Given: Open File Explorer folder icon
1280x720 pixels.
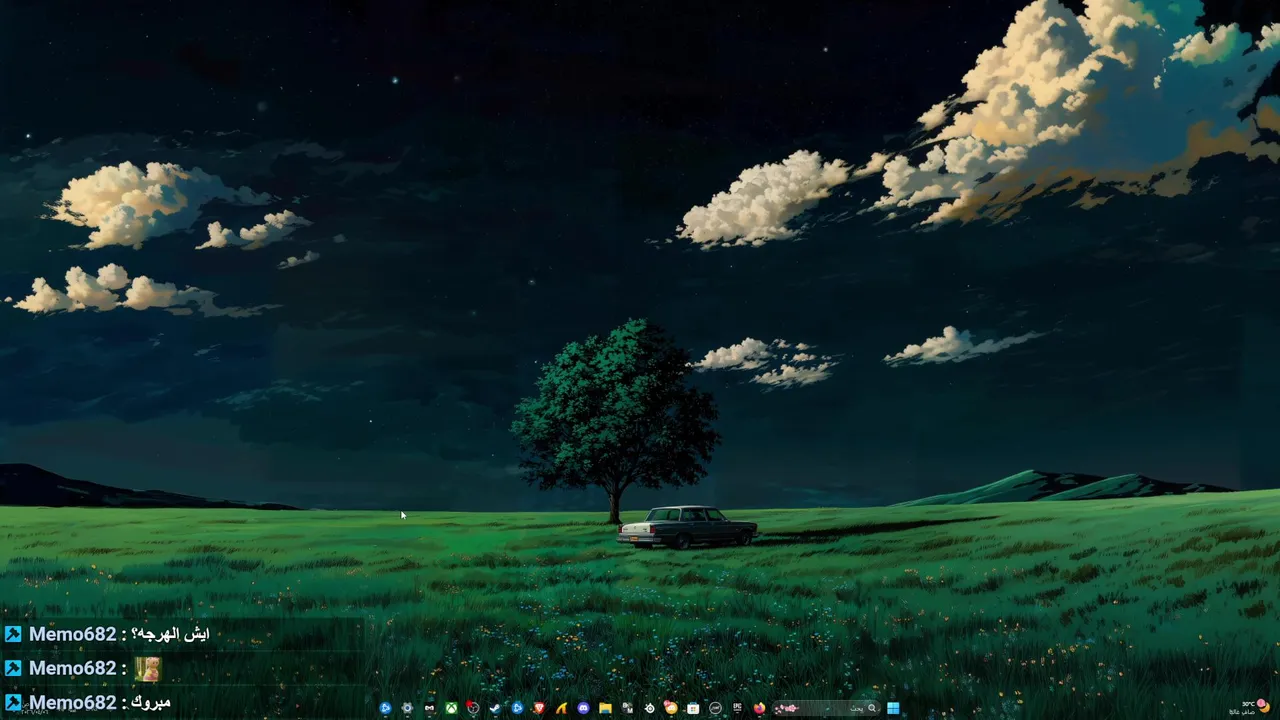Looking at the screenshot, I should coord(605,708).
